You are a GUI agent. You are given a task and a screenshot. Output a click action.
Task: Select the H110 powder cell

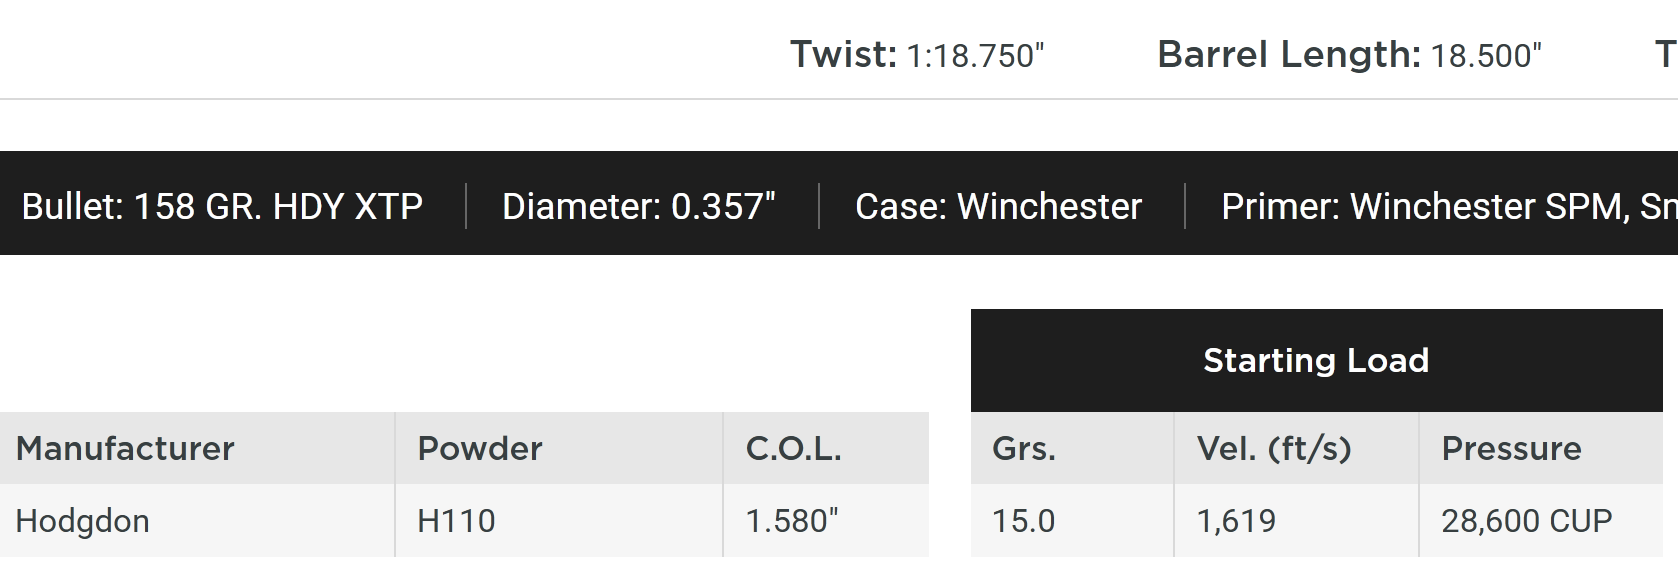[x=456, y=521]
